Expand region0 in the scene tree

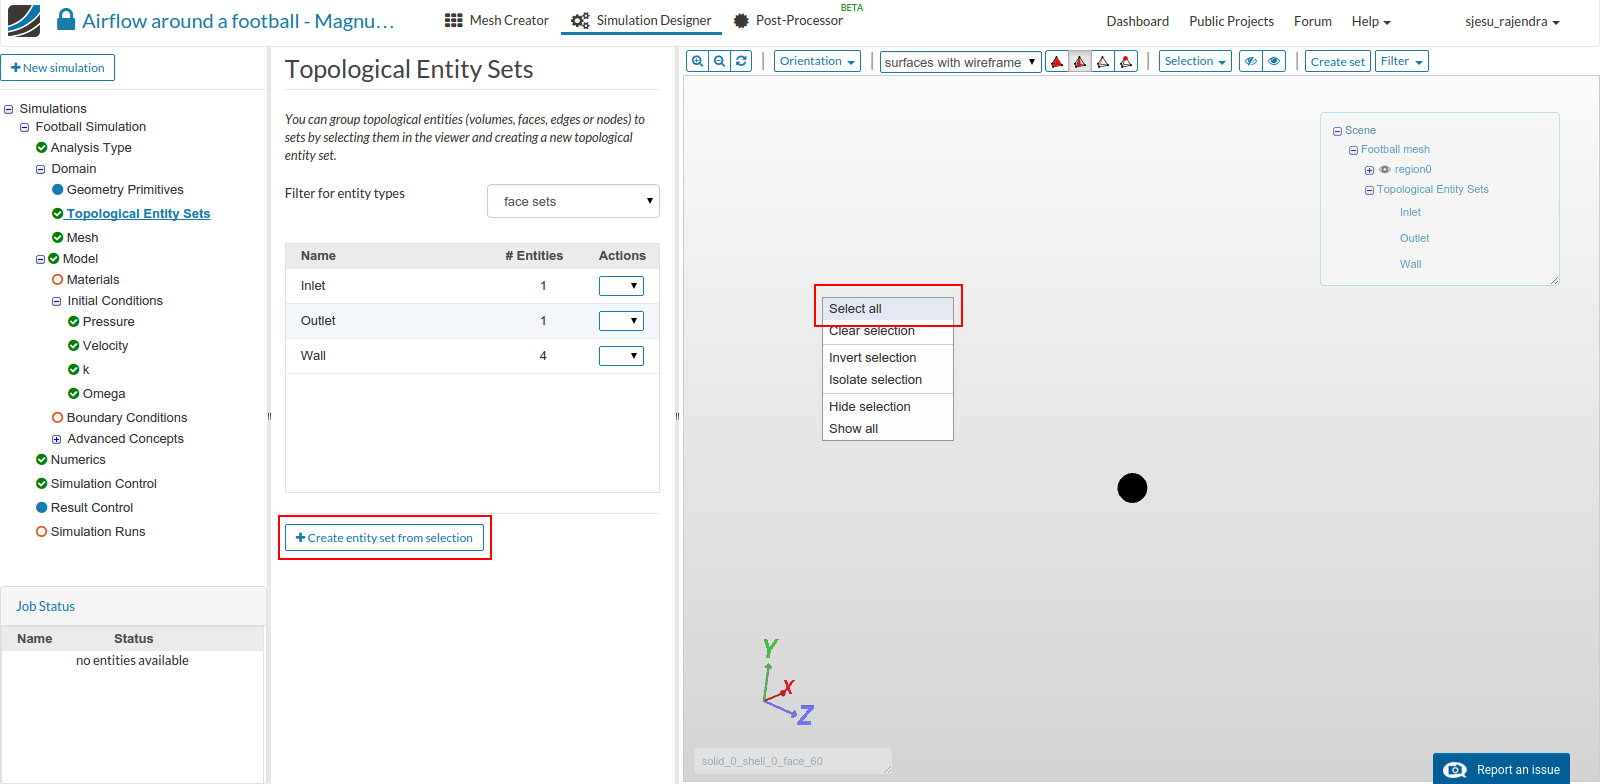(1369, 170)
